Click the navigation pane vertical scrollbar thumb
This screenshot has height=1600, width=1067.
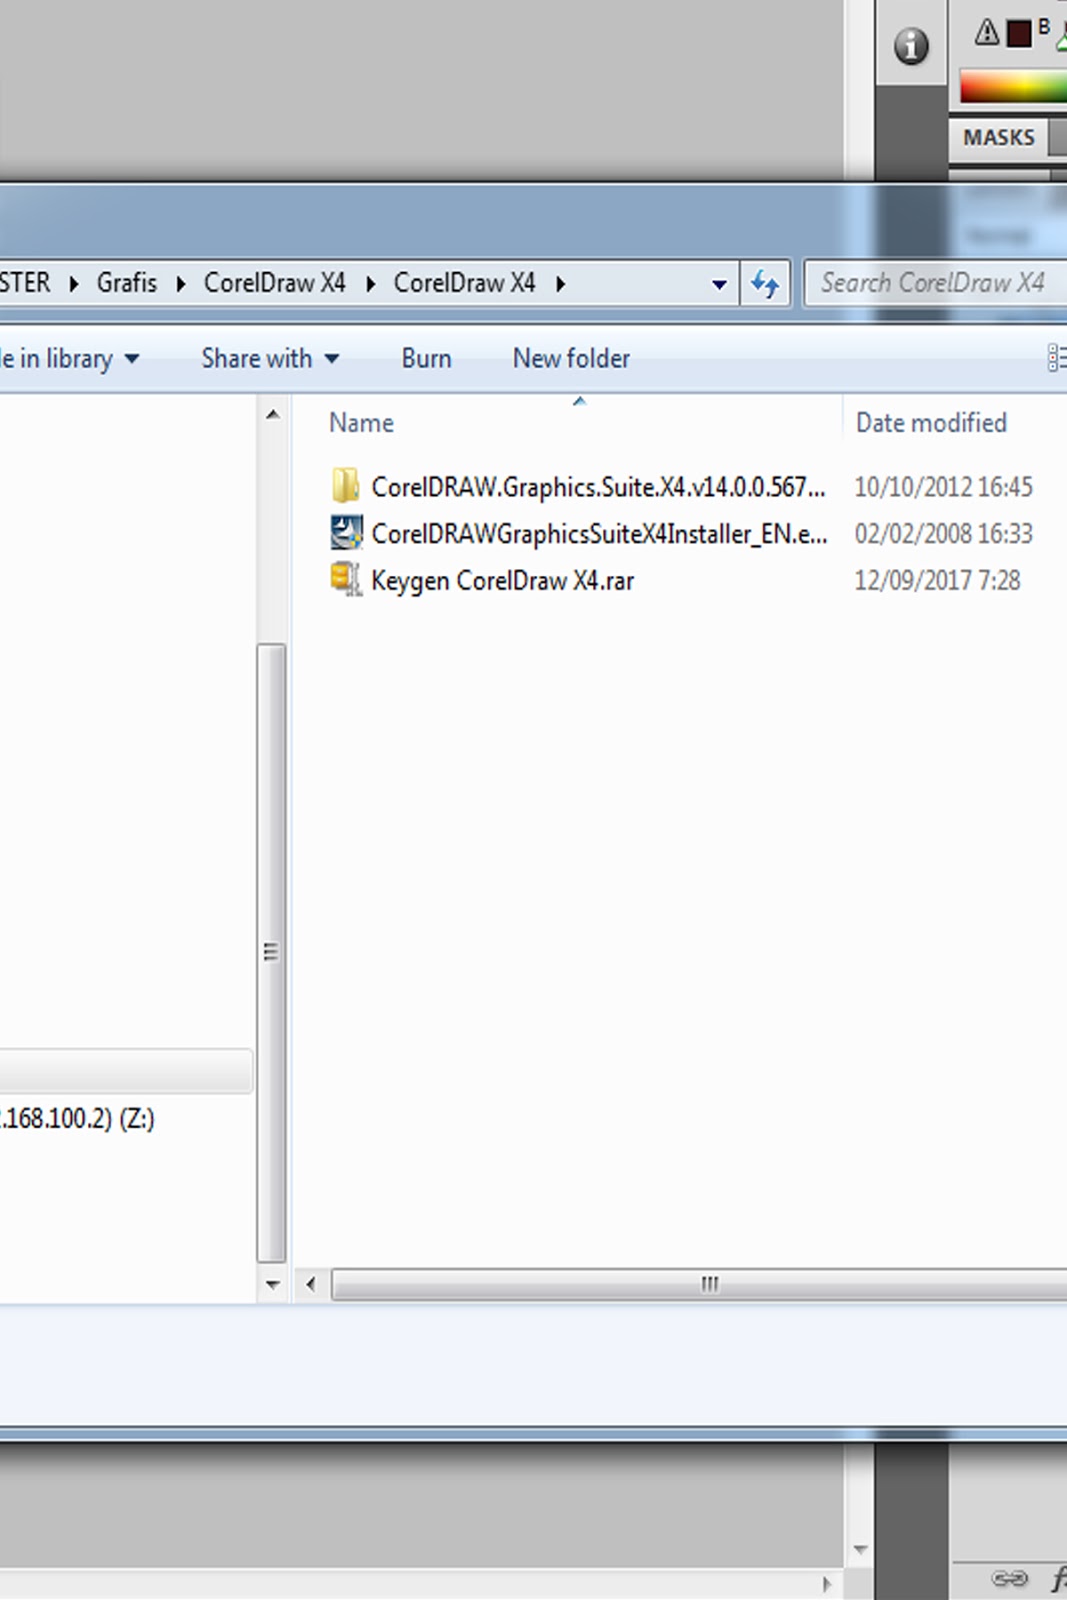271,952
